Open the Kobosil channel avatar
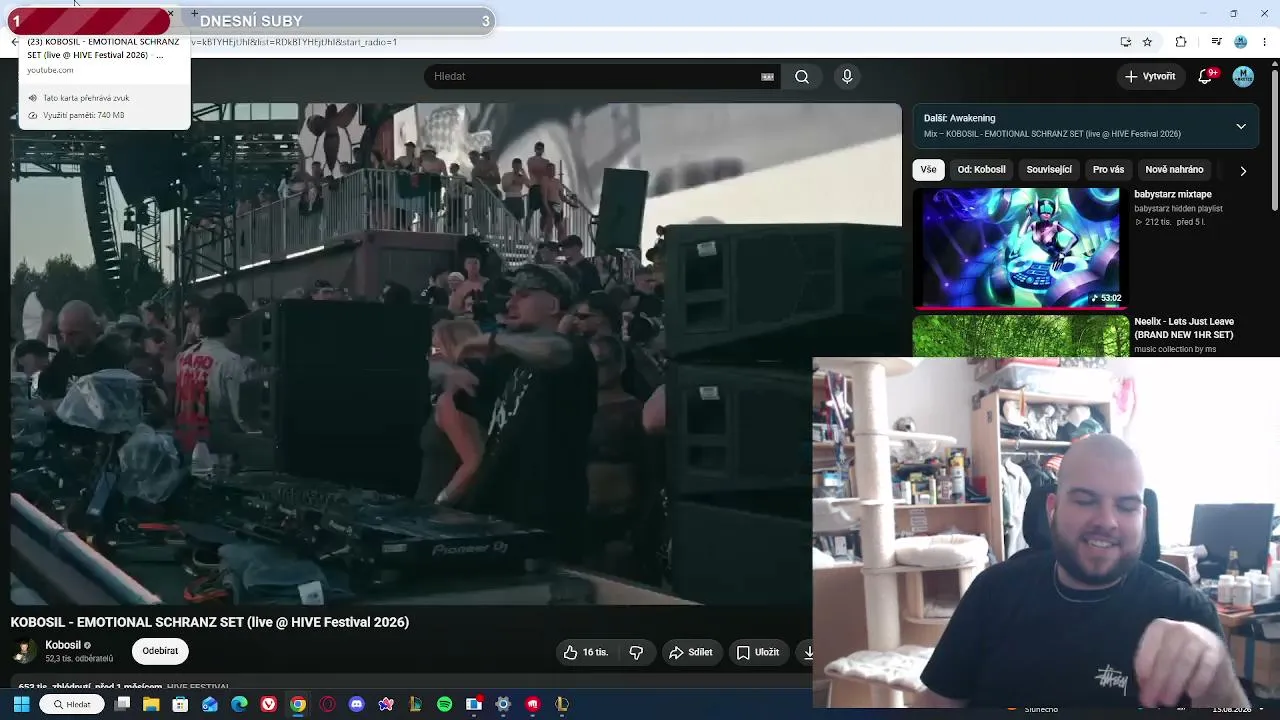This screenshot has height=720, width=1280. [23, 652]
